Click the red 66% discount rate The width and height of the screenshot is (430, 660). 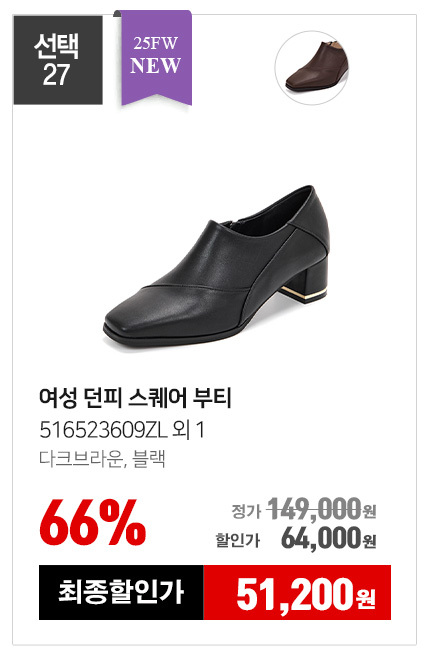[x=93, y=522]
